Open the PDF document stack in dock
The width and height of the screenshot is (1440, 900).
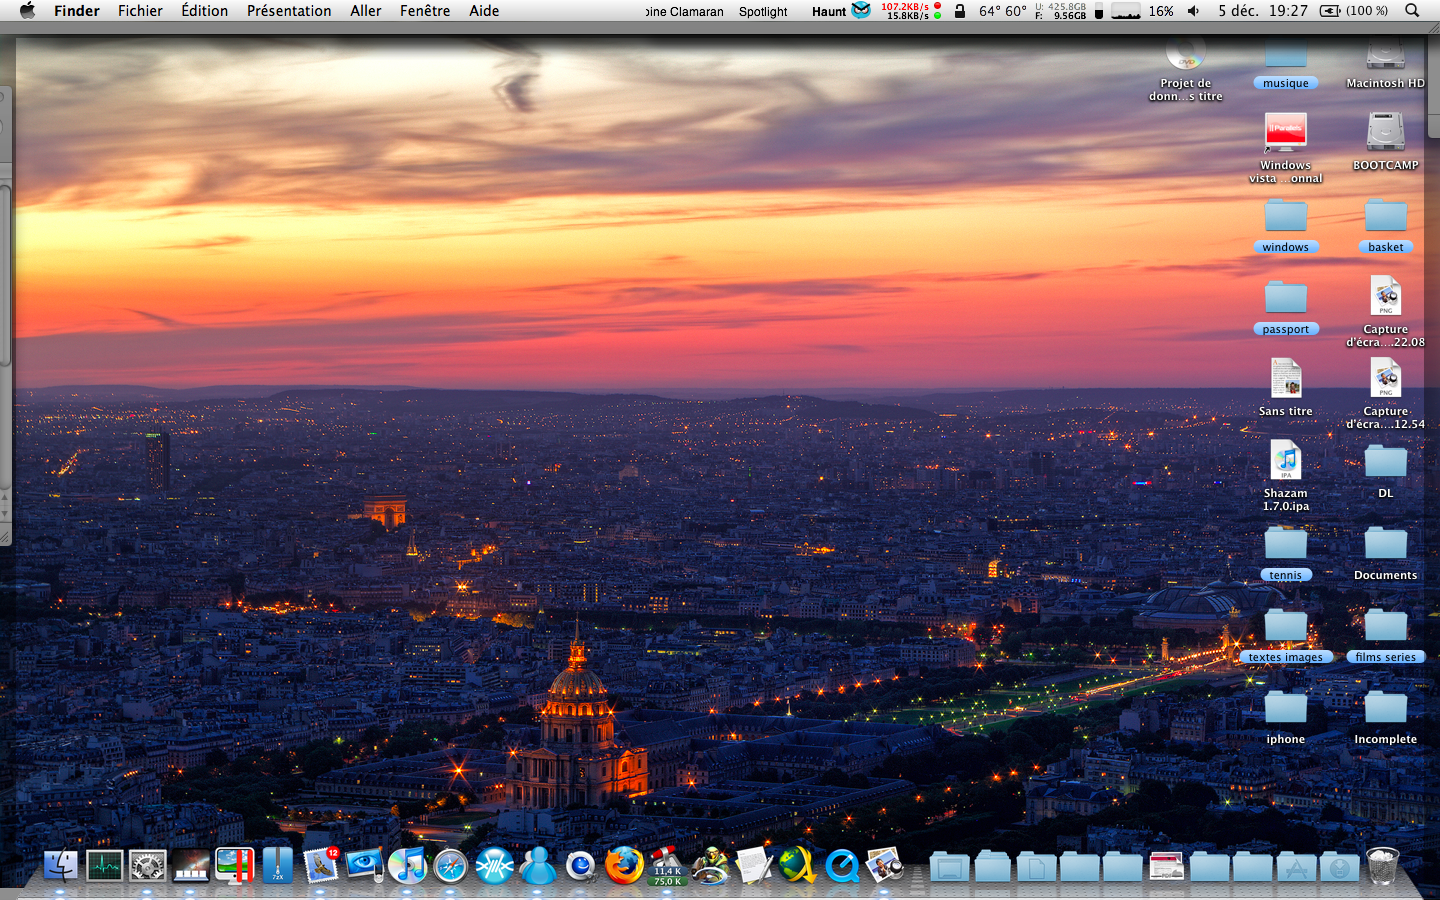(1166, 867)
